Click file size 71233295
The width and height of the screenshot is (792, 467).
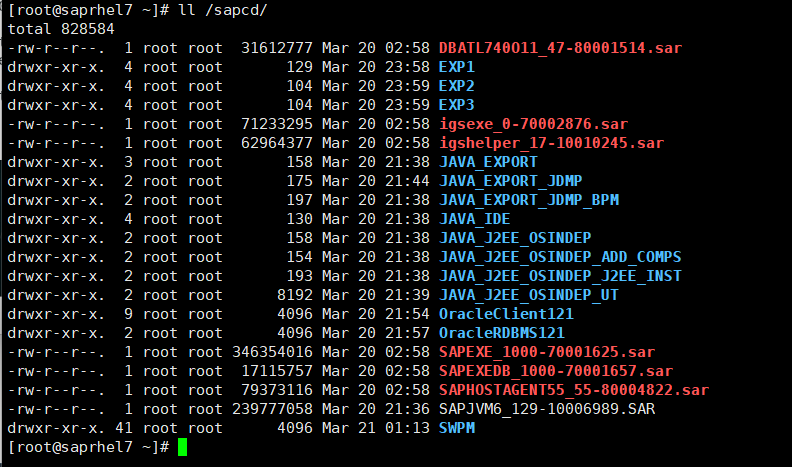pyautogui.click(x=277, y=124)
